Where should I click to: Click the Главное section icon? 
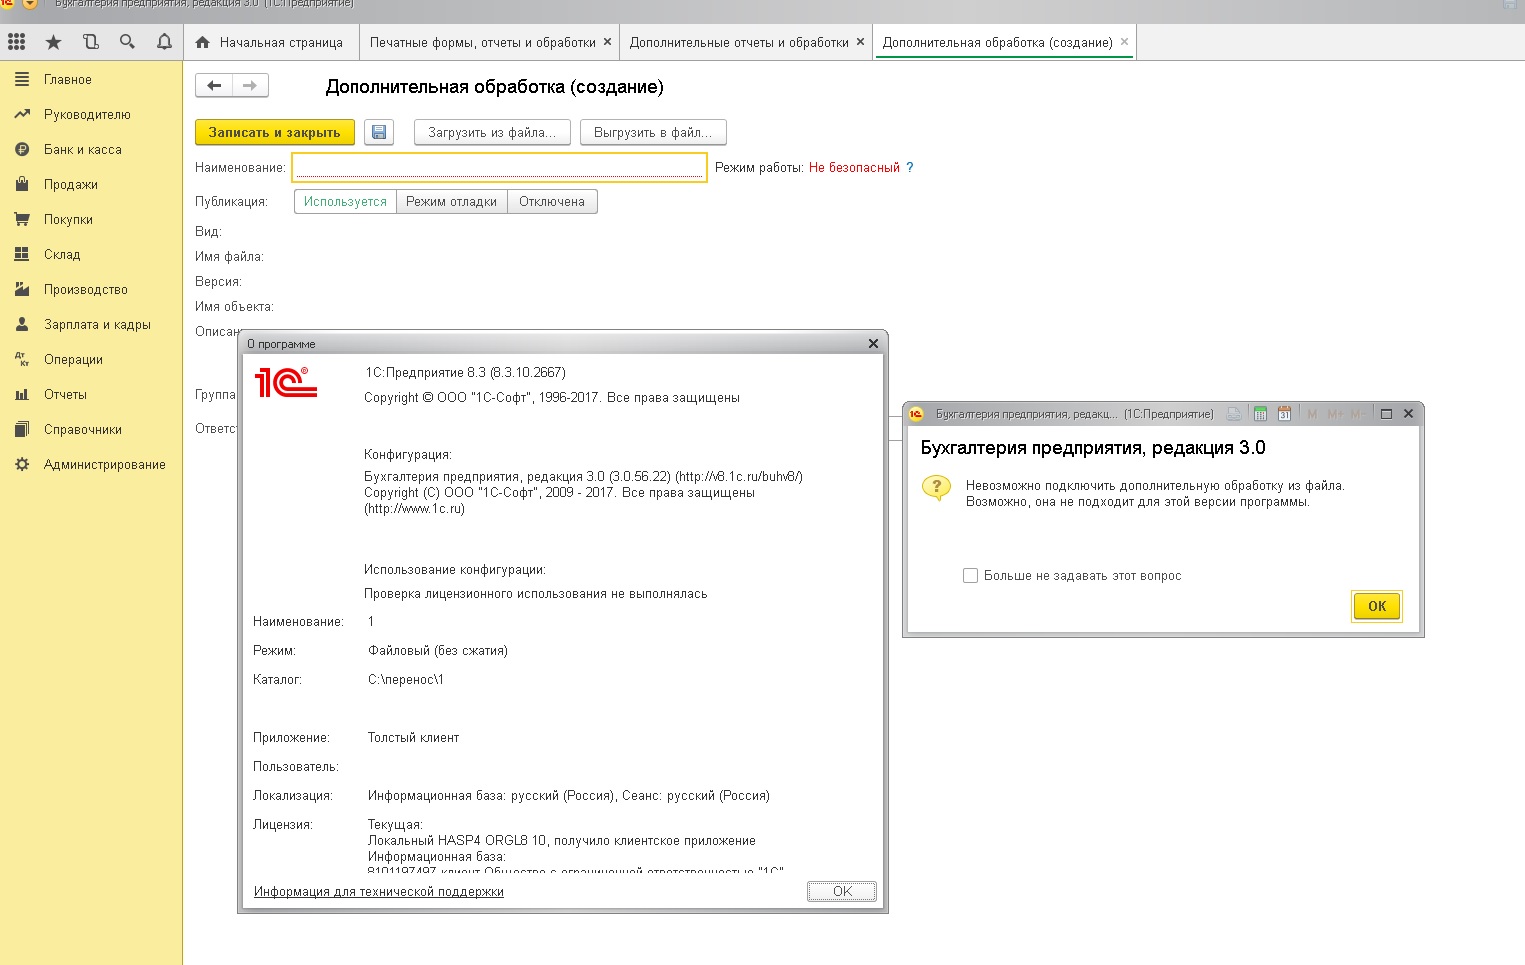(x=22, y=79)
